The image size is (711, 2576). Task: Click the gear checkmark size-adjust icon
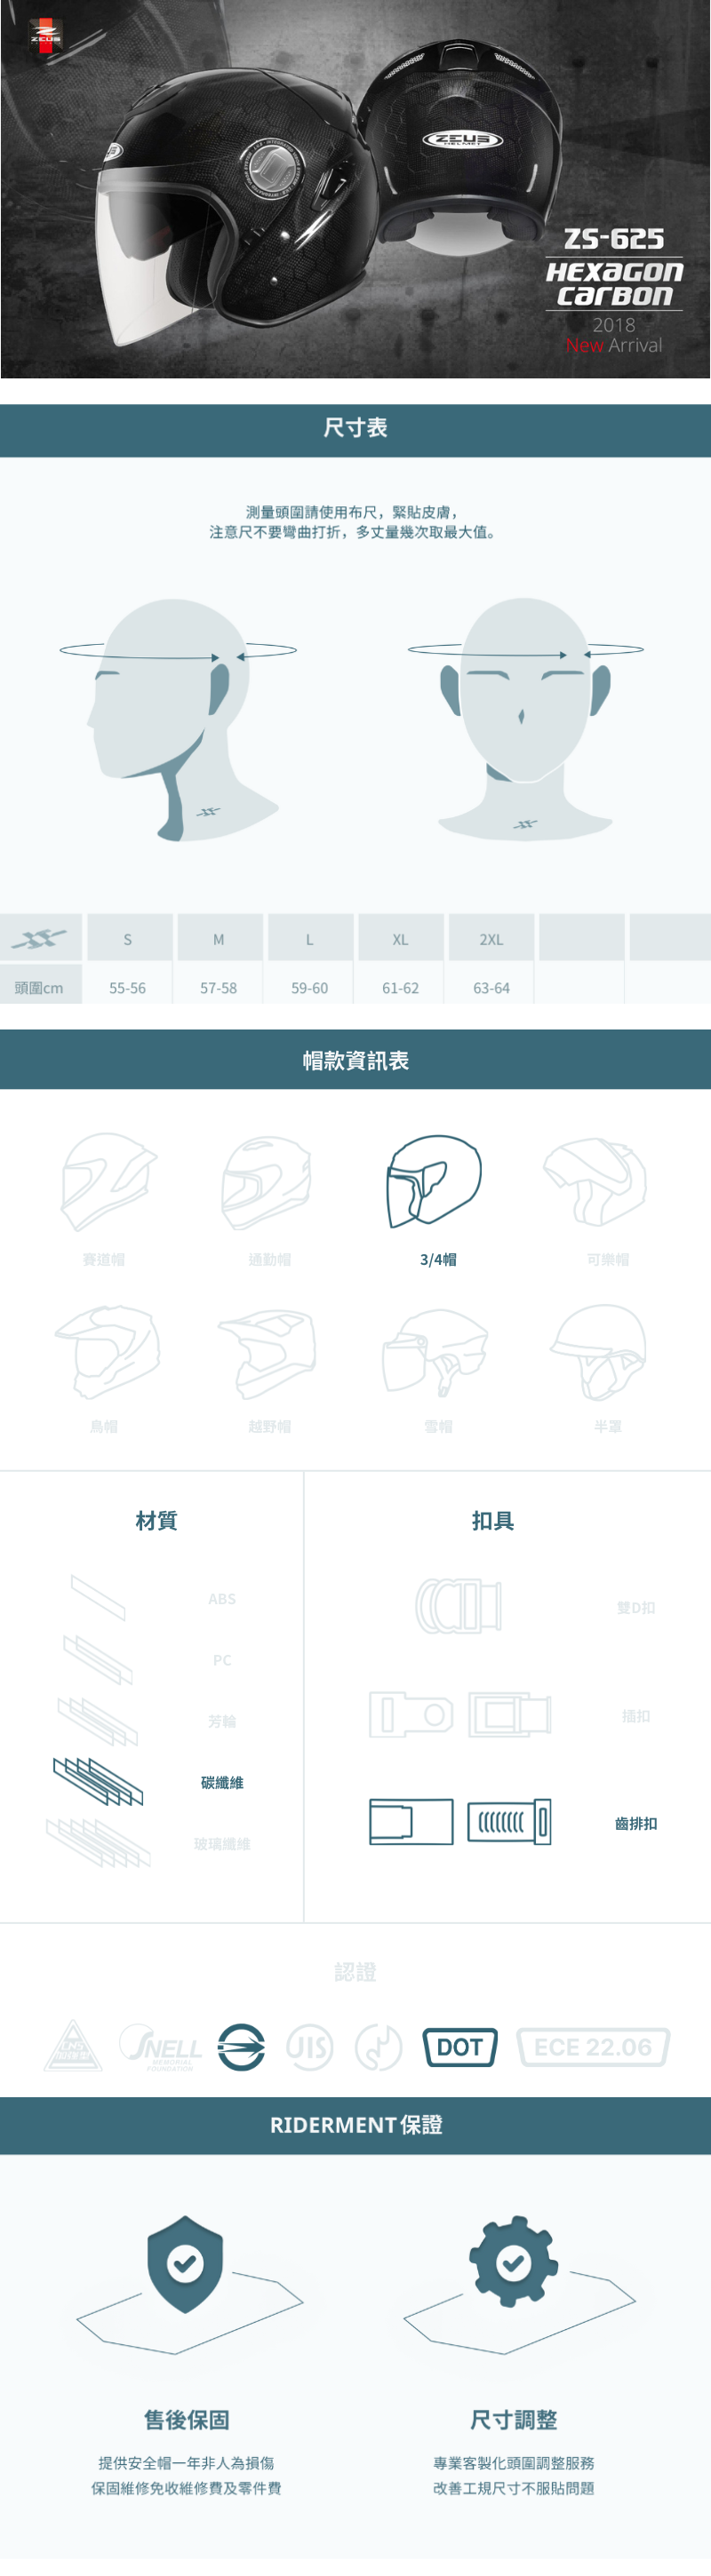pos(514,2261)
